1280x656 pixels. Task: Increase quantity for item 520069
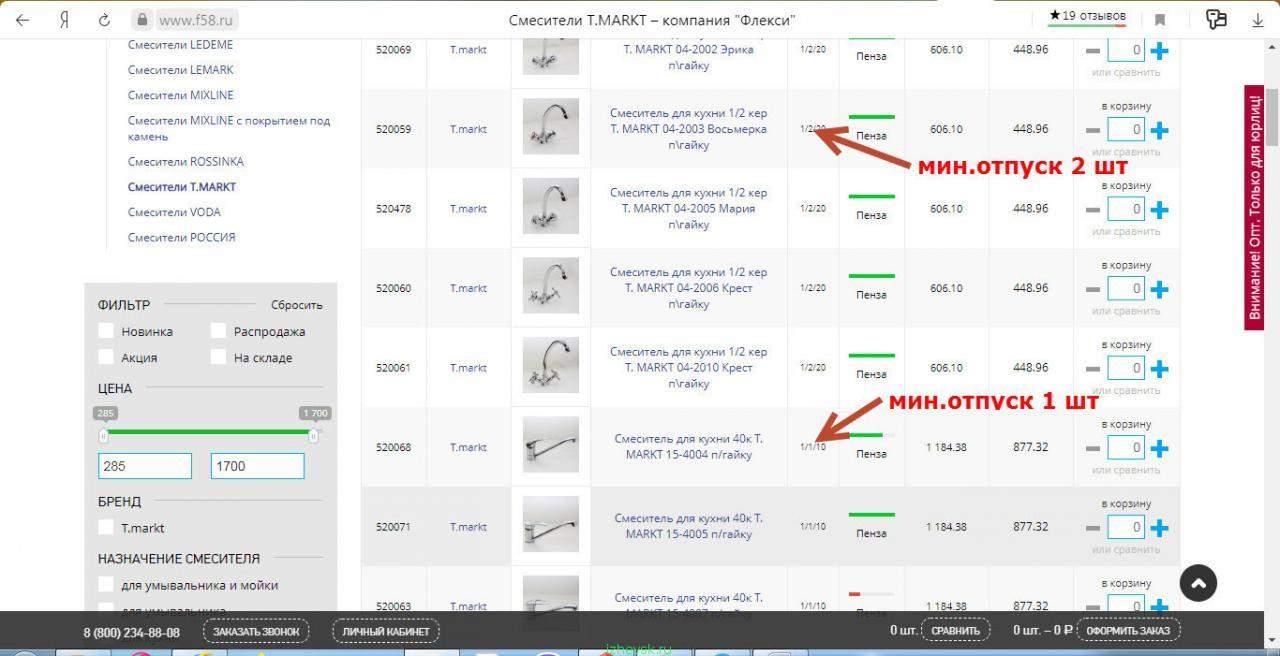(x=1159, y=51)
